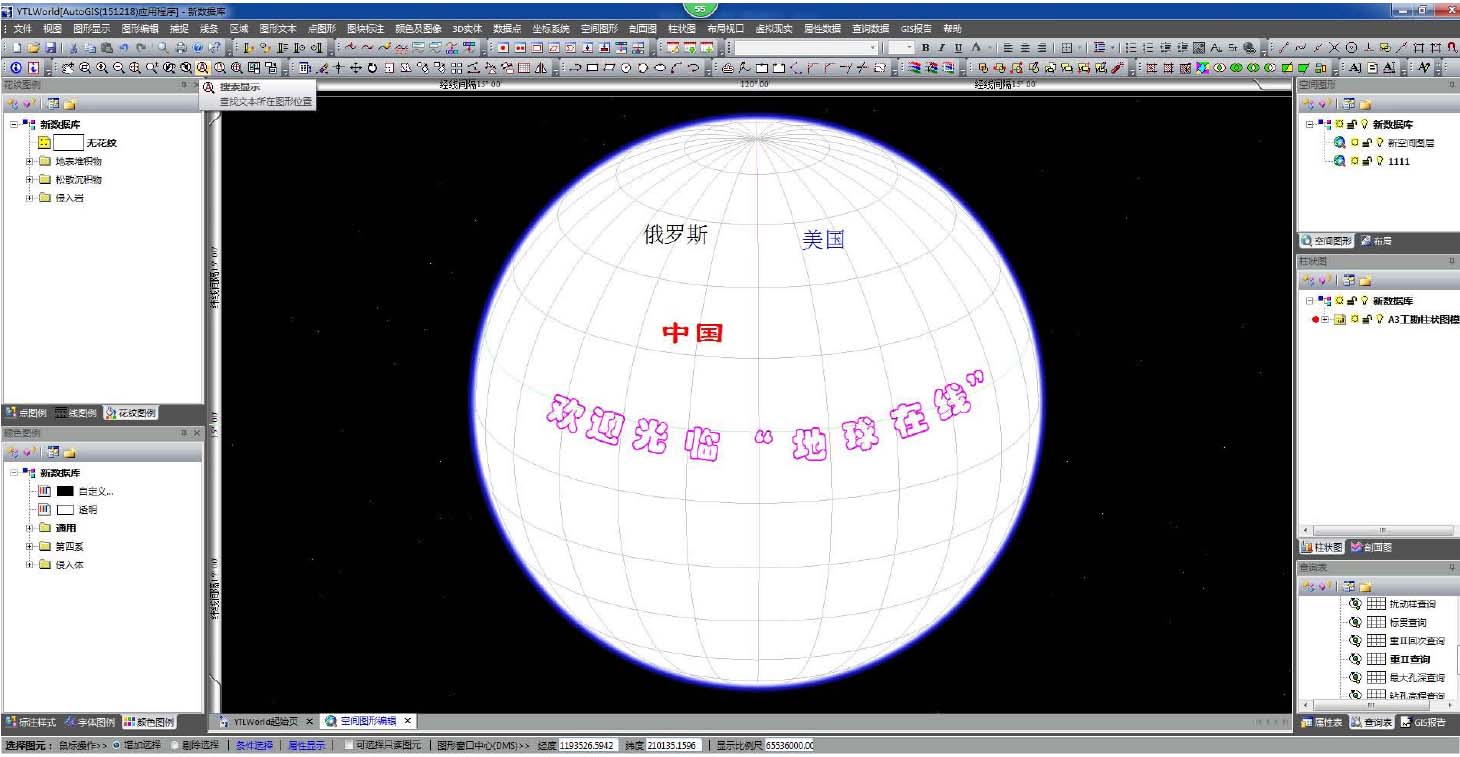Viewport: 1460px width, 757px height.
Task: Click the blue Help question icon
Action: [x=197, y=47]
